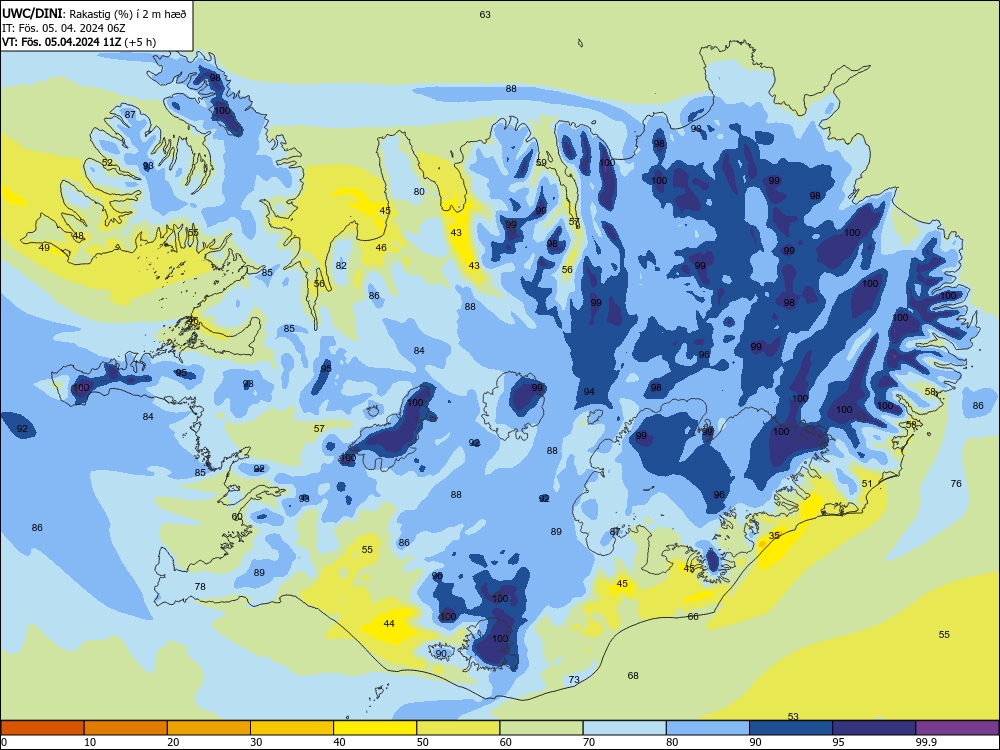The width and height of the screenshot is (1000, 750).
Task: Click the '52' humidity value in Westfjords
Action: click(107, 163)
